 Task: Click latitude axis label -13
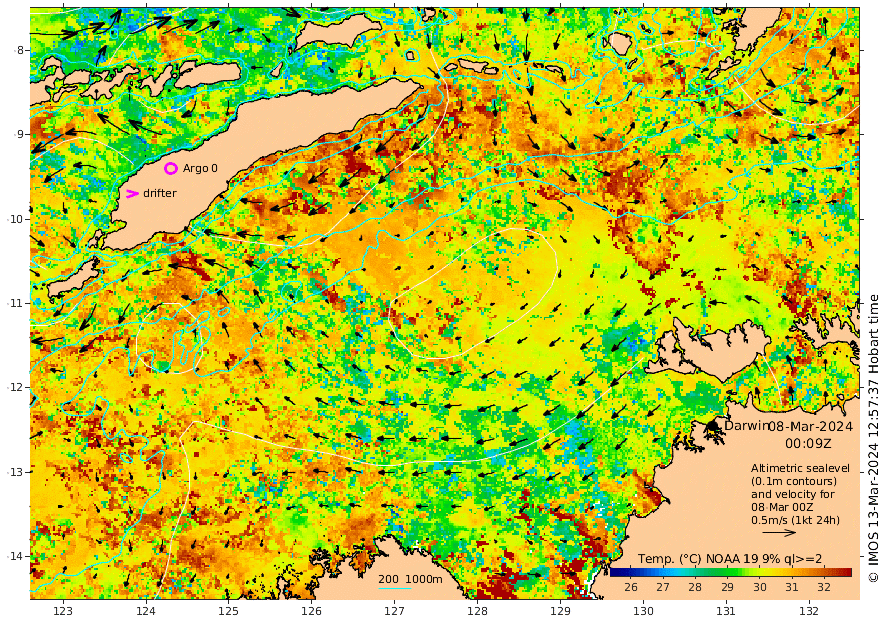tap(15, 472)
